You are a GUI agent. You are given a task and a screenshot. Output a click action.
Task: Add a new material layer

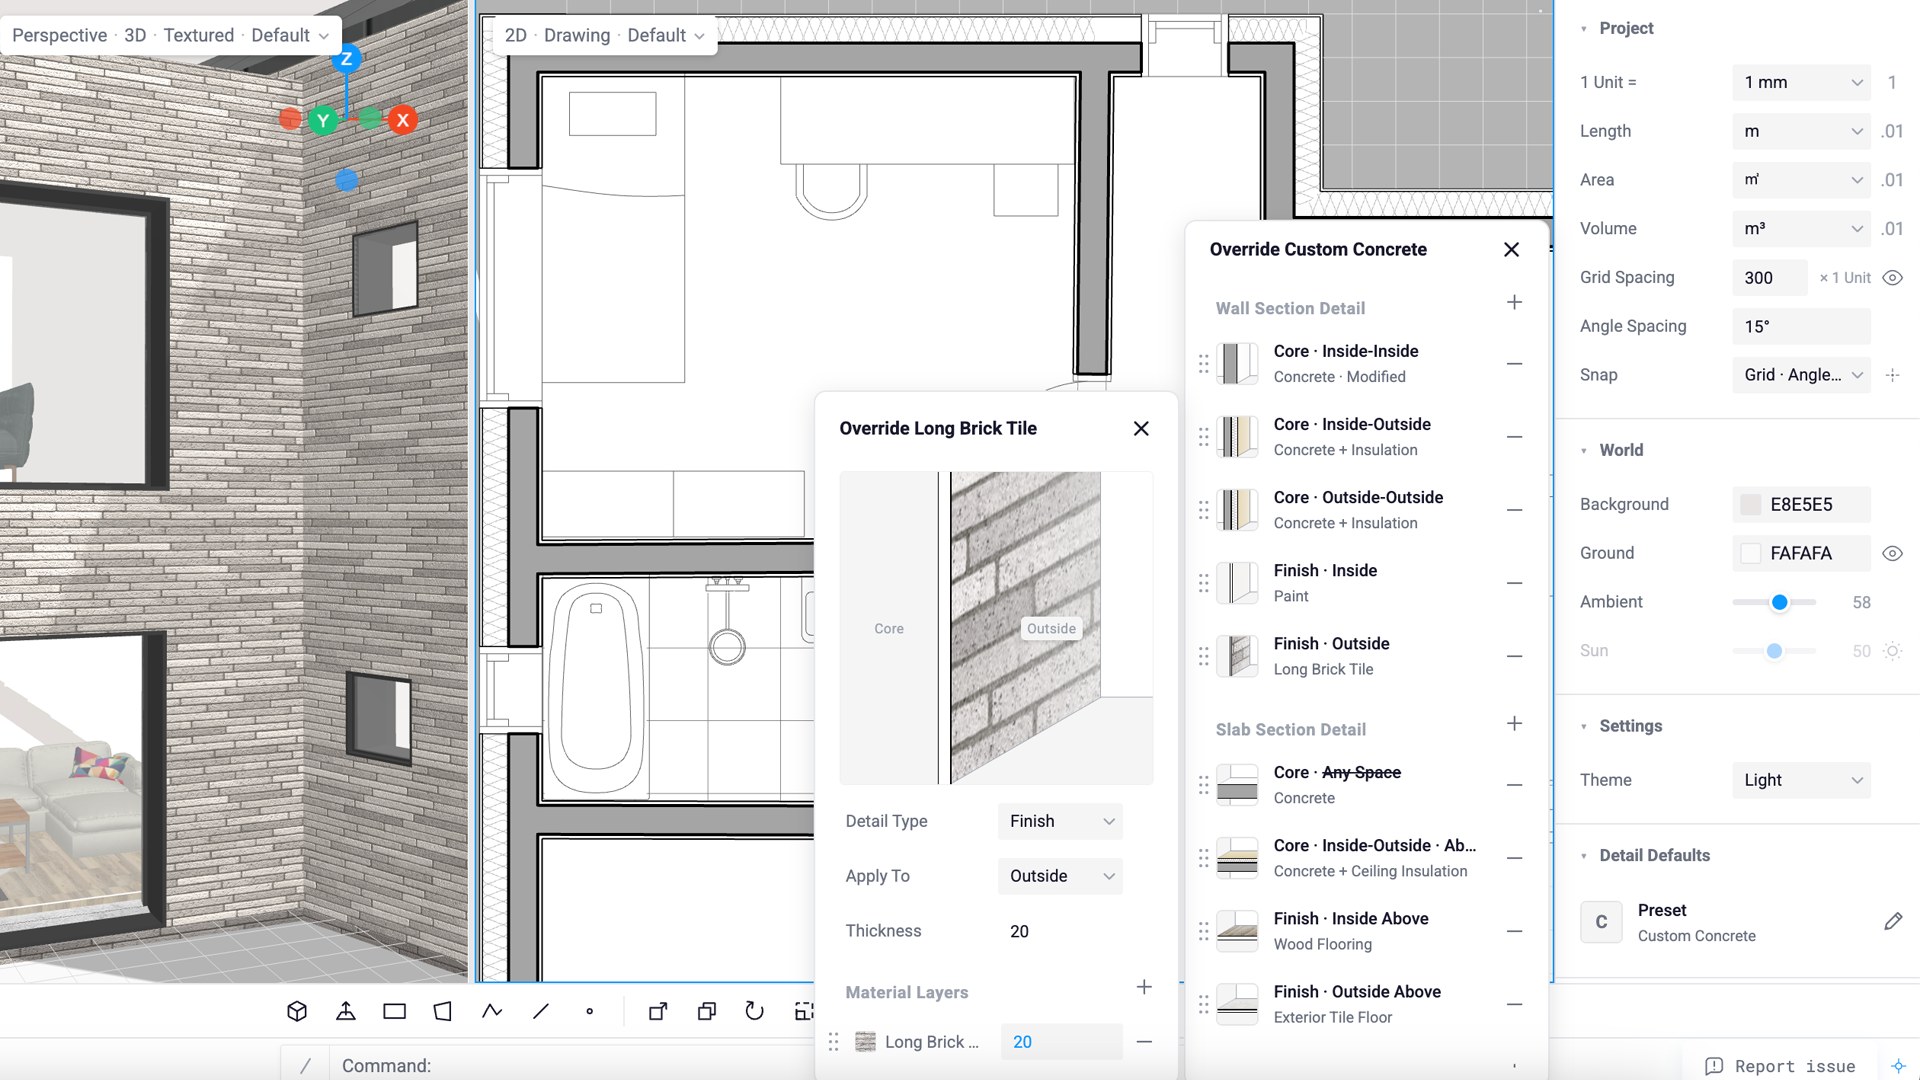(1144, 987)
